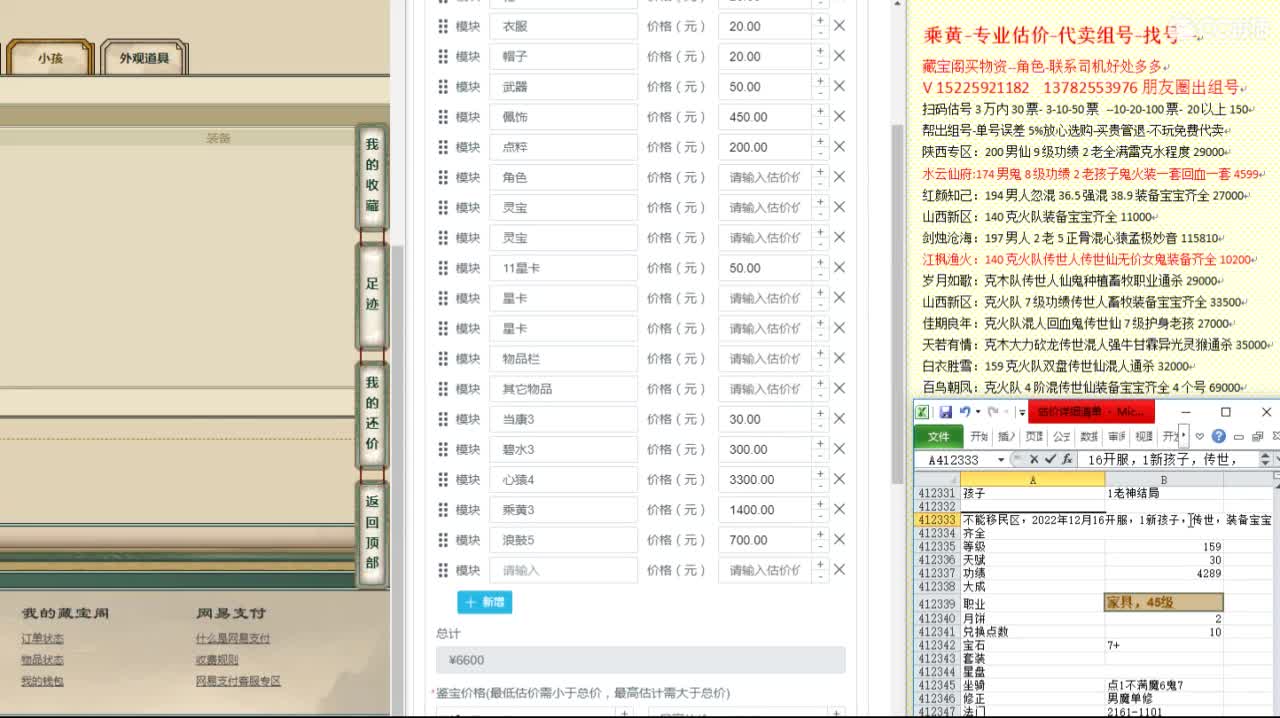Open the undo history dropdown arrow

coord(976,412)
